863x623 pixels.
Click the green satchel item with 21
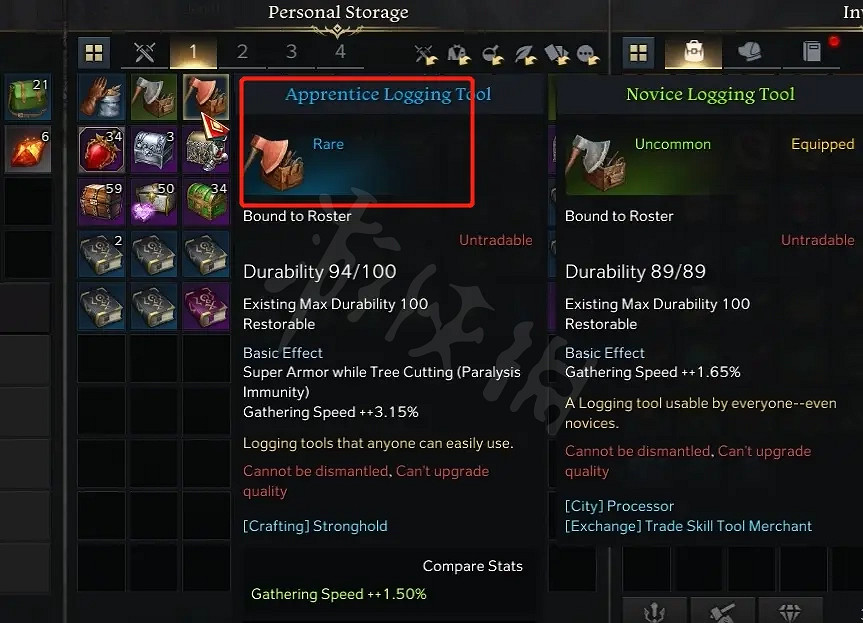pyautogui.click(x=28, y=97)
